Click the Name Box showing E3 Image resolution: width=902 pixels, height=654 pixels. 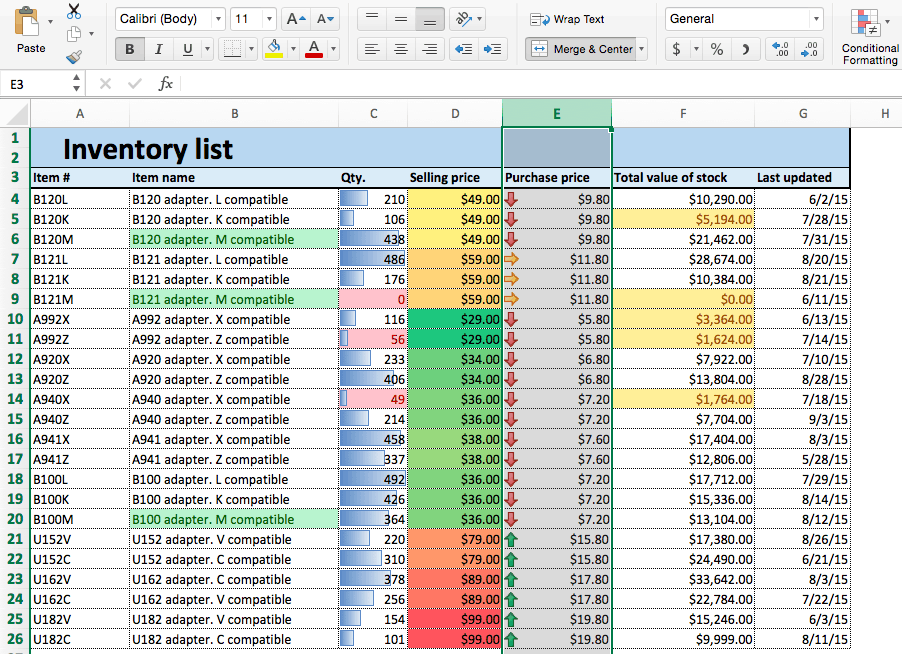(x=42, y=85)
